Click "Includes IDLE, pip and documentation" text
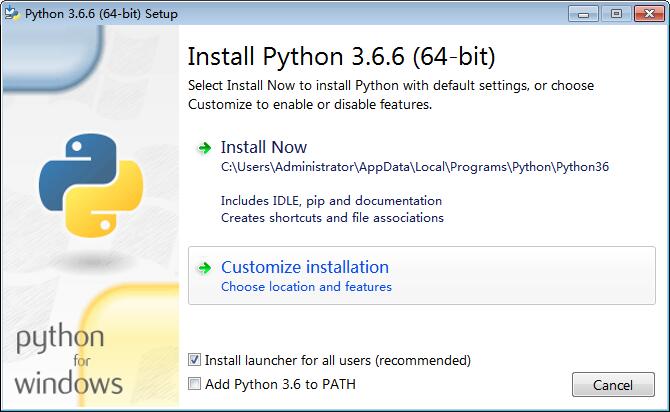Image resolution: width=670 pixels, height=412 pixels. [x=331, y=200]
